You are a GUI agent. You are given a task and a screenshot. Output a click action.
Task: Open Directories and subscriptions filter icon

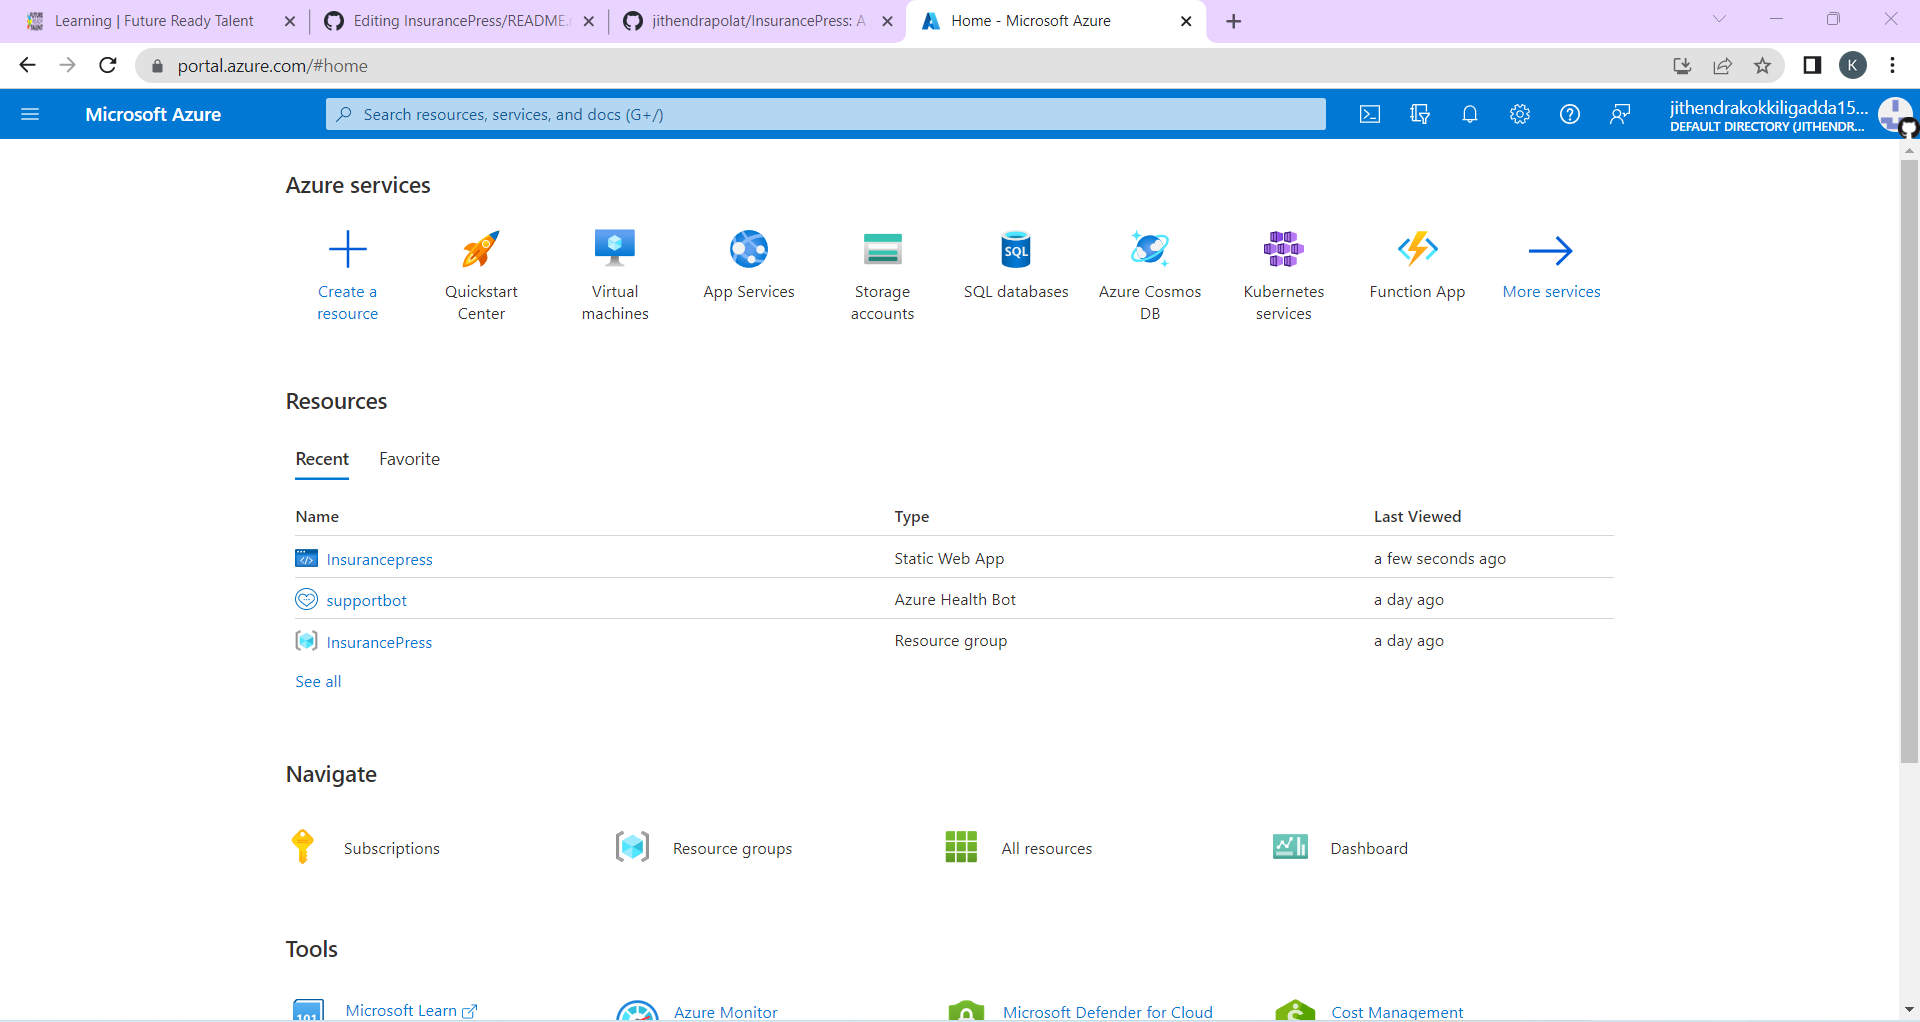pos(1420,114)
